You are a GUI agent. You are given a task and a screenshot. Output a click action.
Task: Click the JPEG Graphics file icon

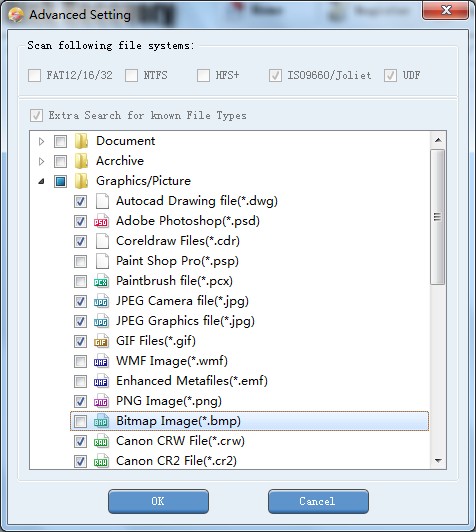101,321
